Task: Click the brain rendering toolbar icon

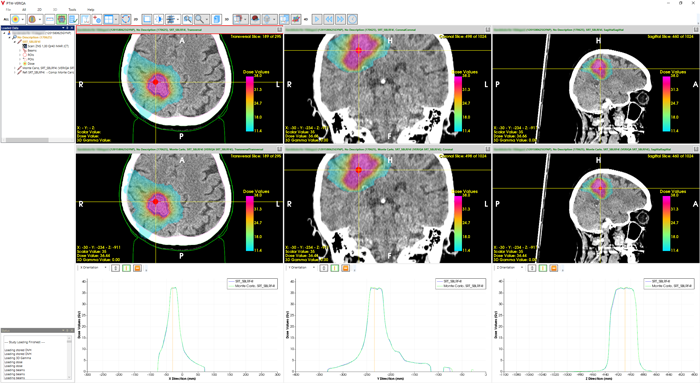Action: point(255,19)
